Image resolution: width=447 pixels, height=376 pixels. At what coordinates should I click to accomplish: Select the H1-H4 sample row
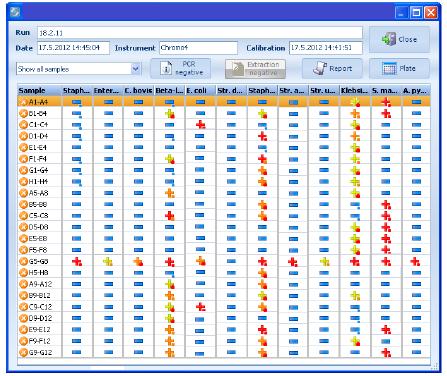224,182
